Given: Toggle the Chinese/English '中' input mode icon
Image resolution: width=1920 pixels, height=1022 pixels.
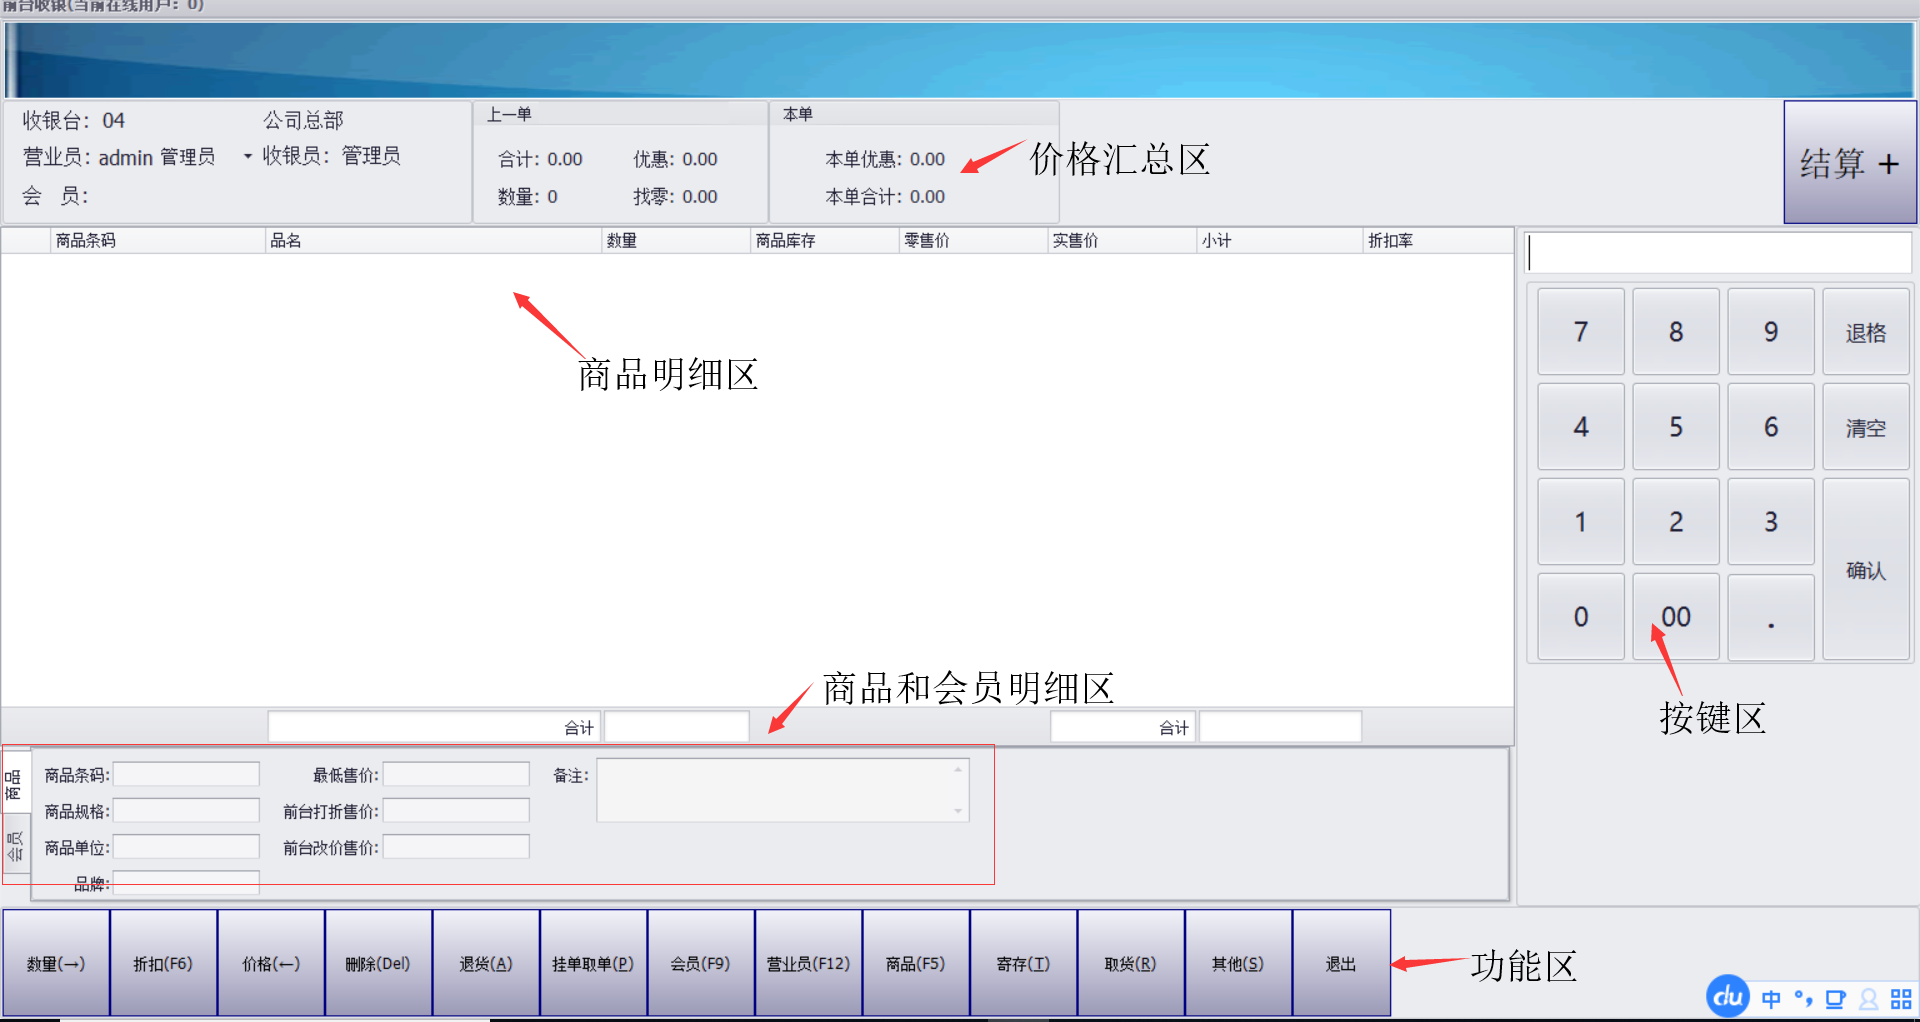Looking at the screenshot, I should click(x=1771, y=999).
